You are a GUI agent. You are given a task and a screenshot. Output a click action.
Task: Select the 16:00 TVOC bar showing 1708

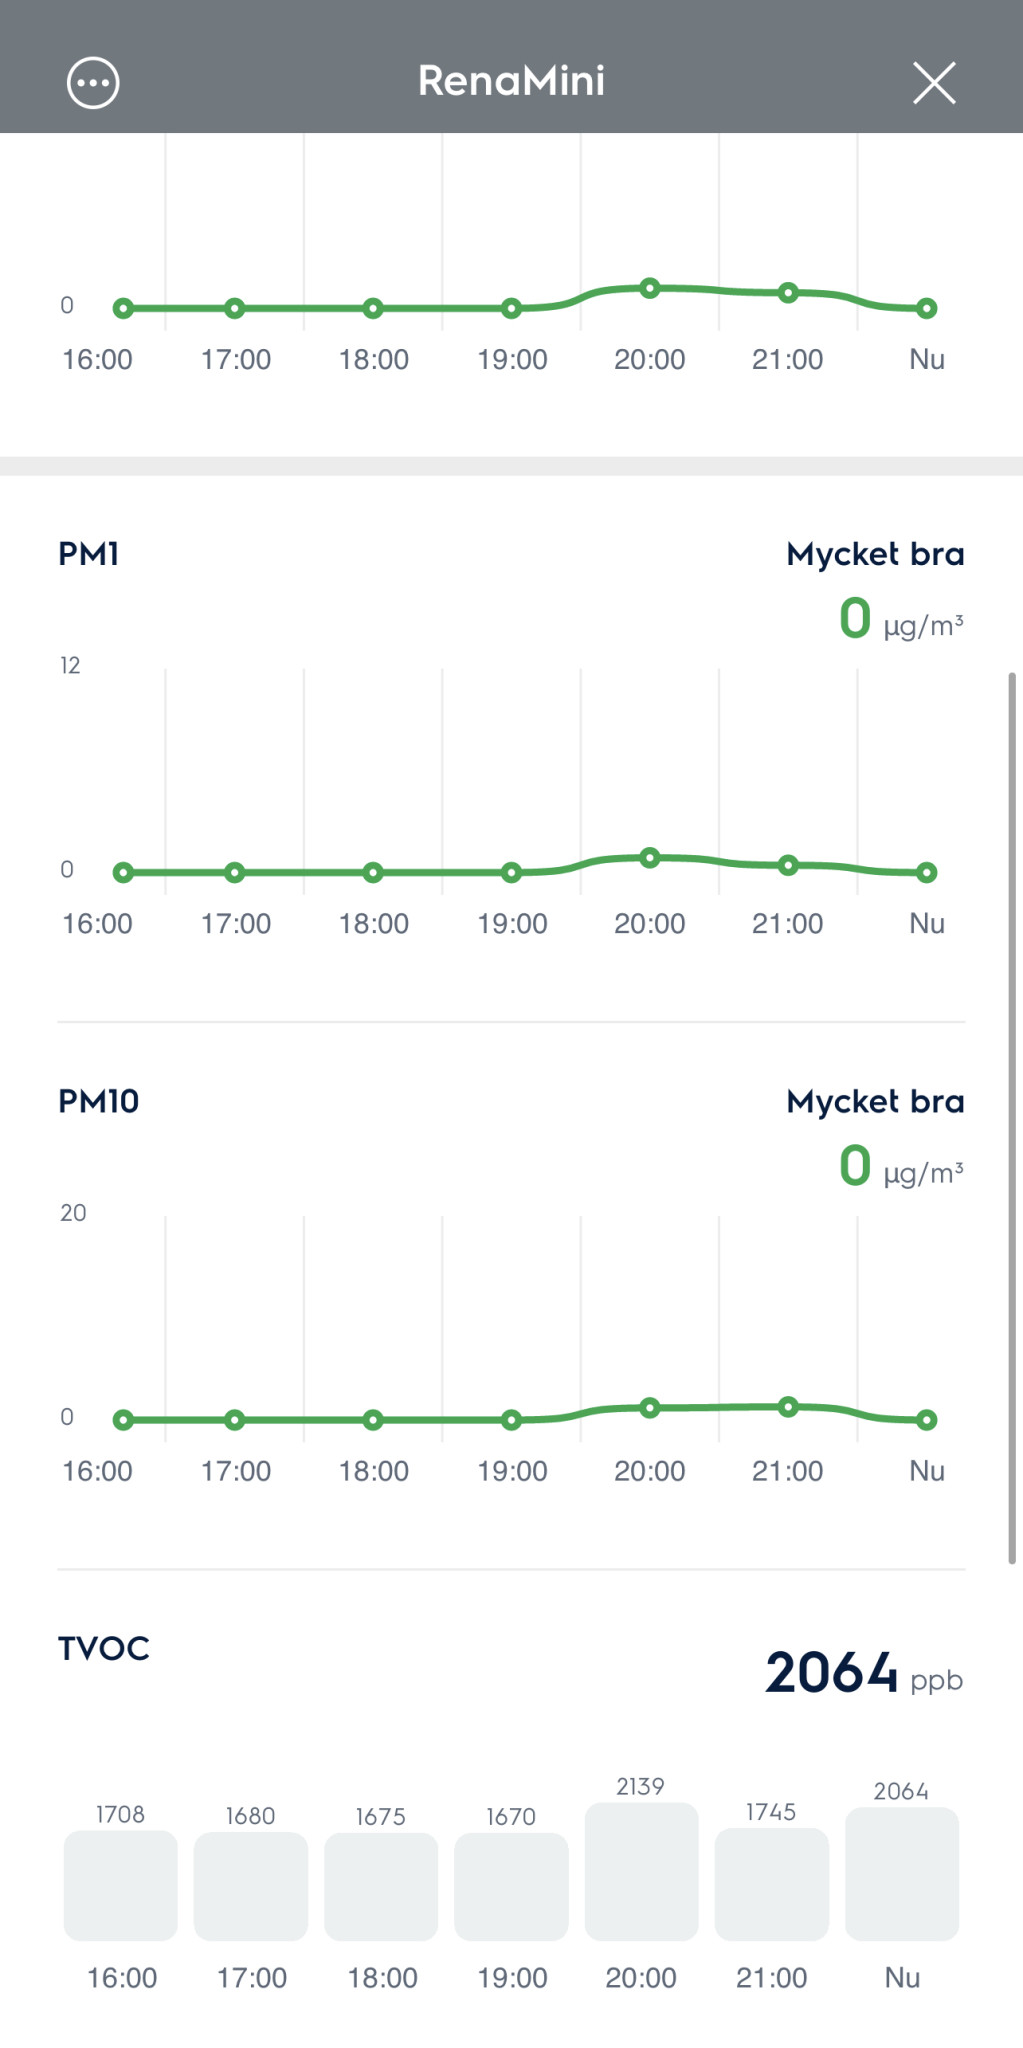pos(121,1885)
